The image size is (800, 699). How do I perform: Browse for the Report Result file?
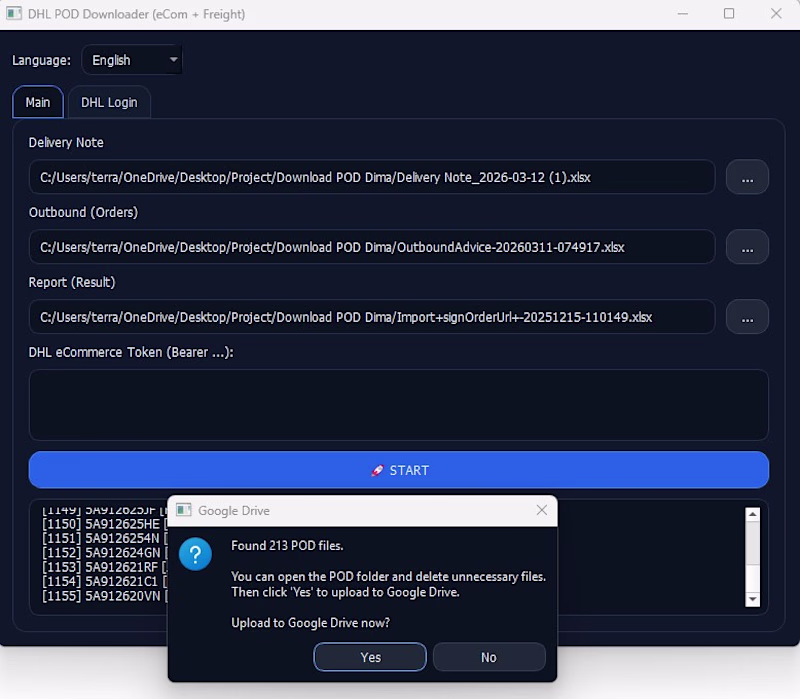coord(747,317)
